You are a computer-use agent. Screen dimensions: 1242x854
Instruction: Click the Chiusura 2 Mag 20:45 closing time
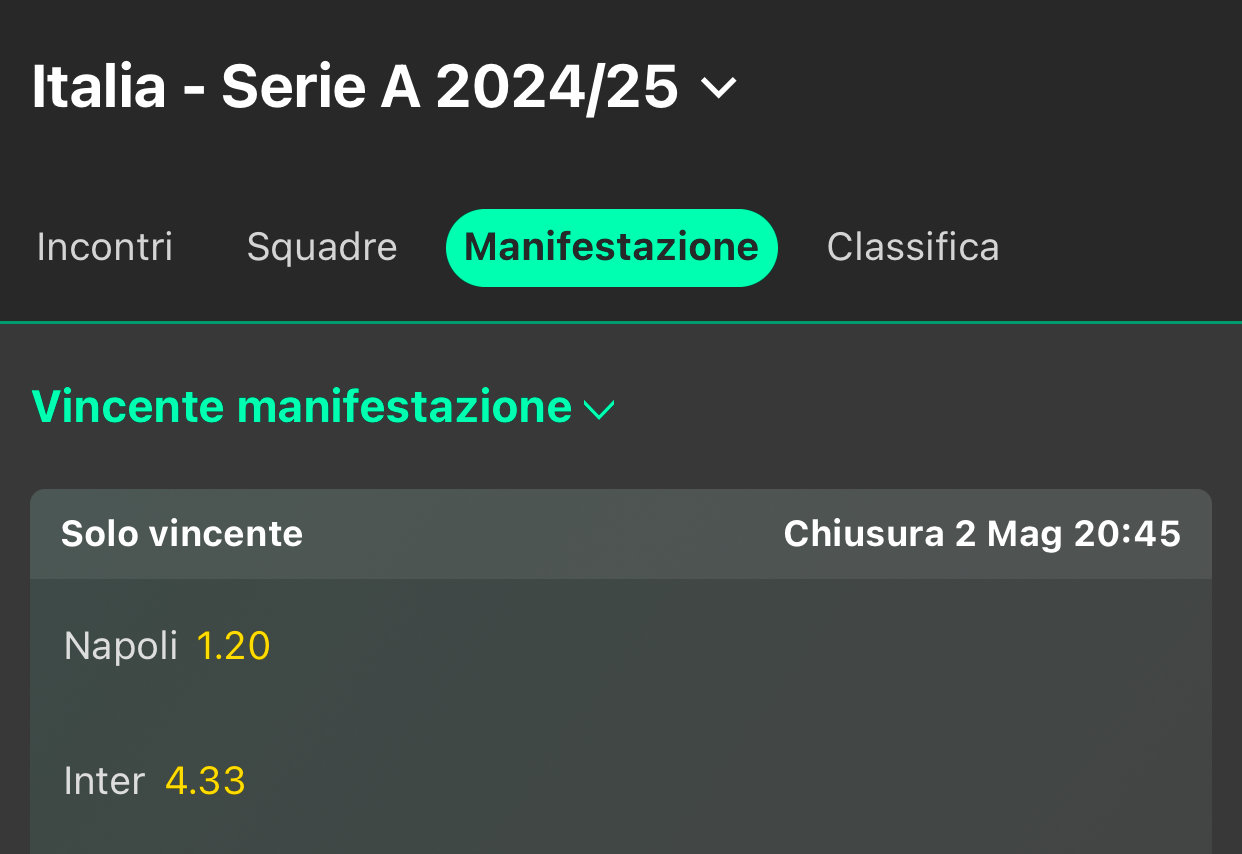[981, 534]
